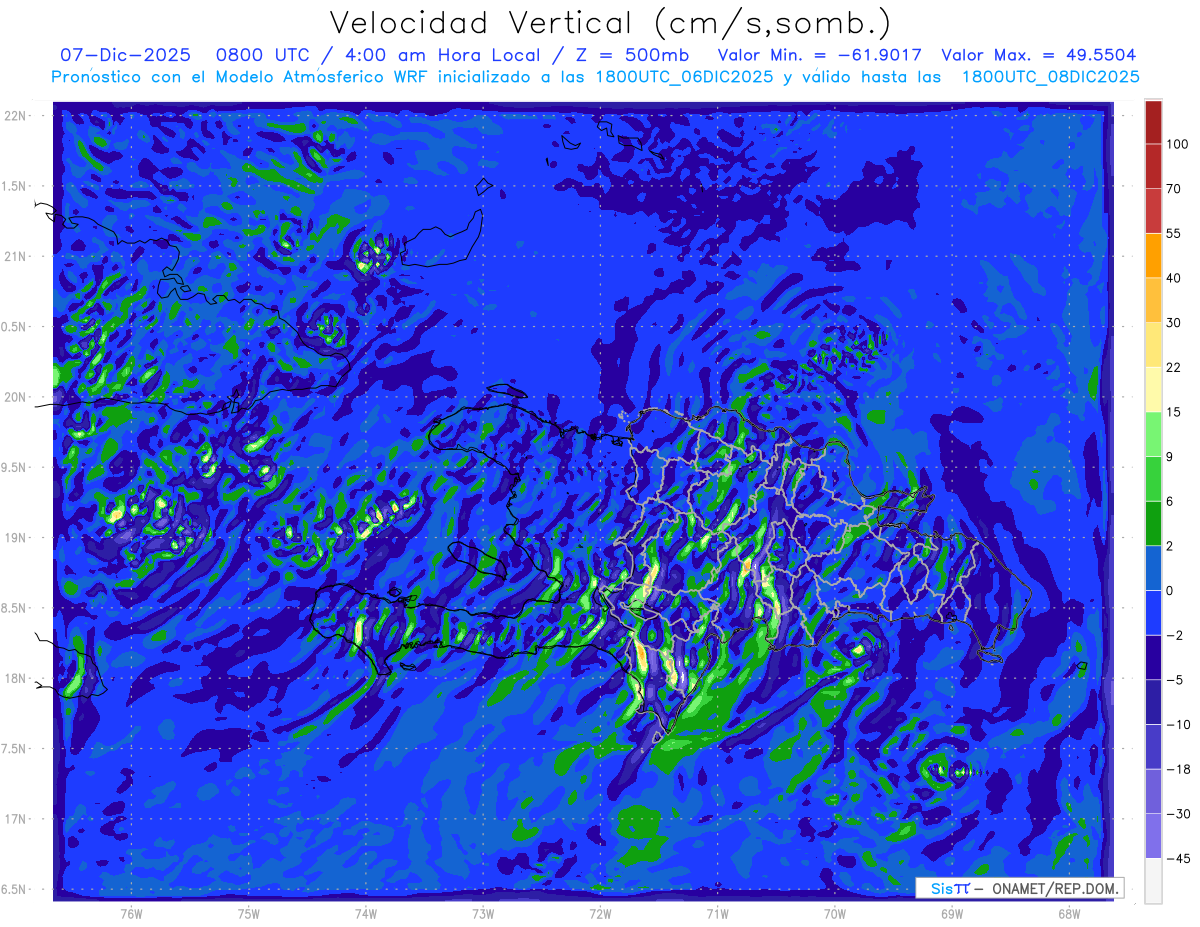Click latitude axis label "19N"
Image resolution: width=1200 pixels, height=927 pixels.
[17, 538]
